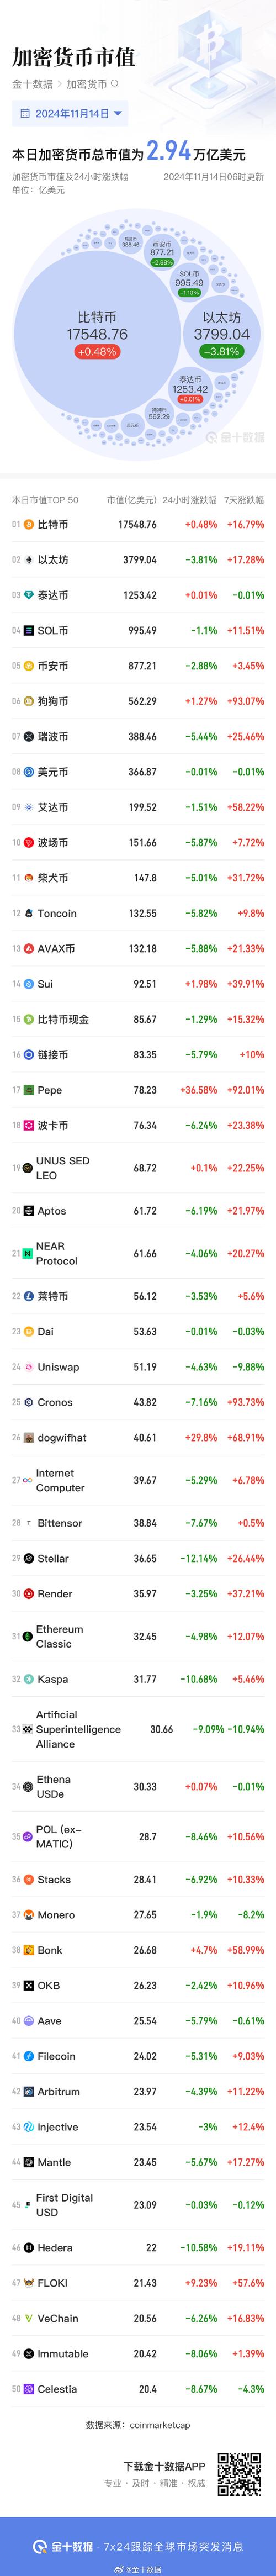Screen dimensions: 276x2576
Task: Click the Tether icon beside 泰达币
Action: pyautogui.click(x=29, y=595)
